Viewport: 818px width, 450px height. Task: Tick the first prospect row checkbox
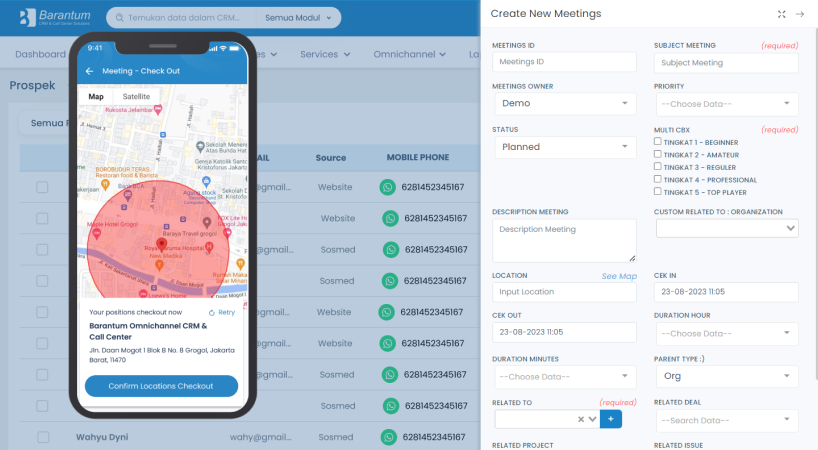[42, 187]
